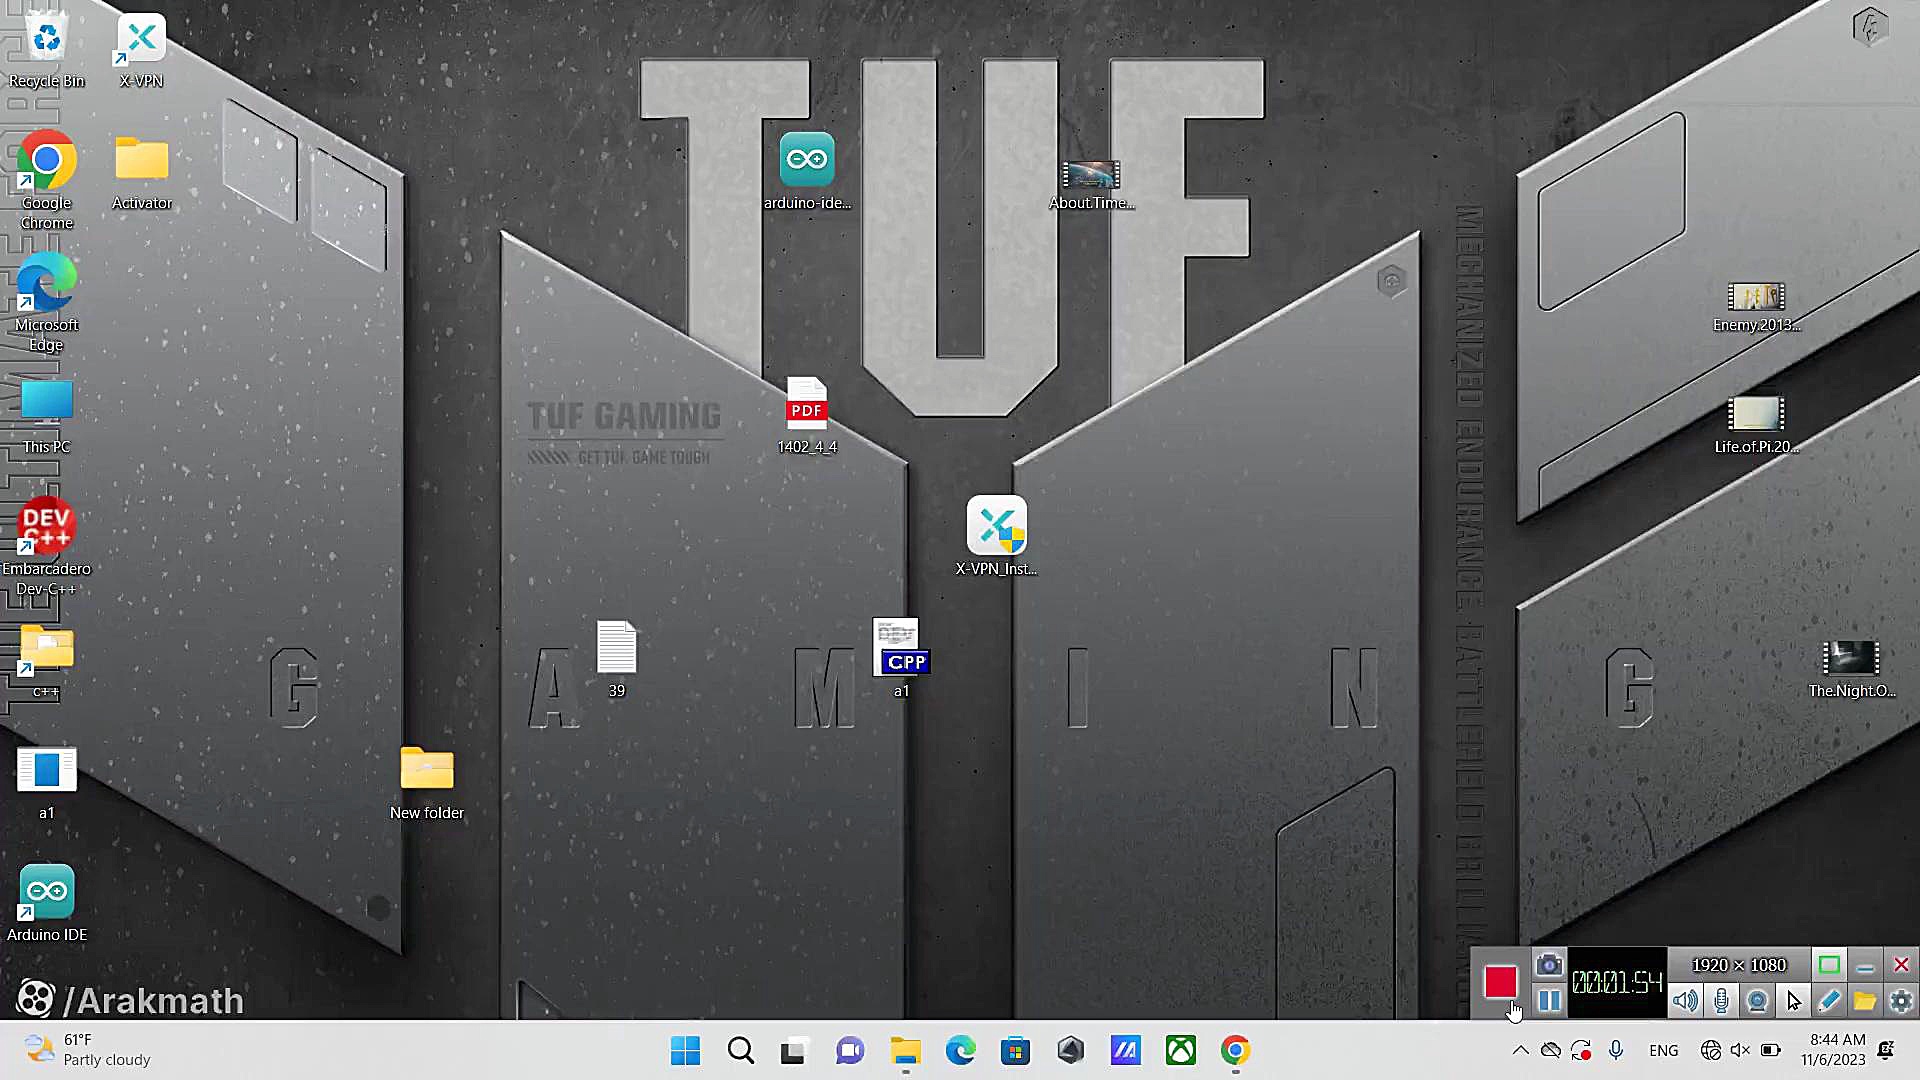The width and height of the screenshot is (1920, 1080).
Task: Select The.Night.O video file
Action: [x=1851, y=670]
